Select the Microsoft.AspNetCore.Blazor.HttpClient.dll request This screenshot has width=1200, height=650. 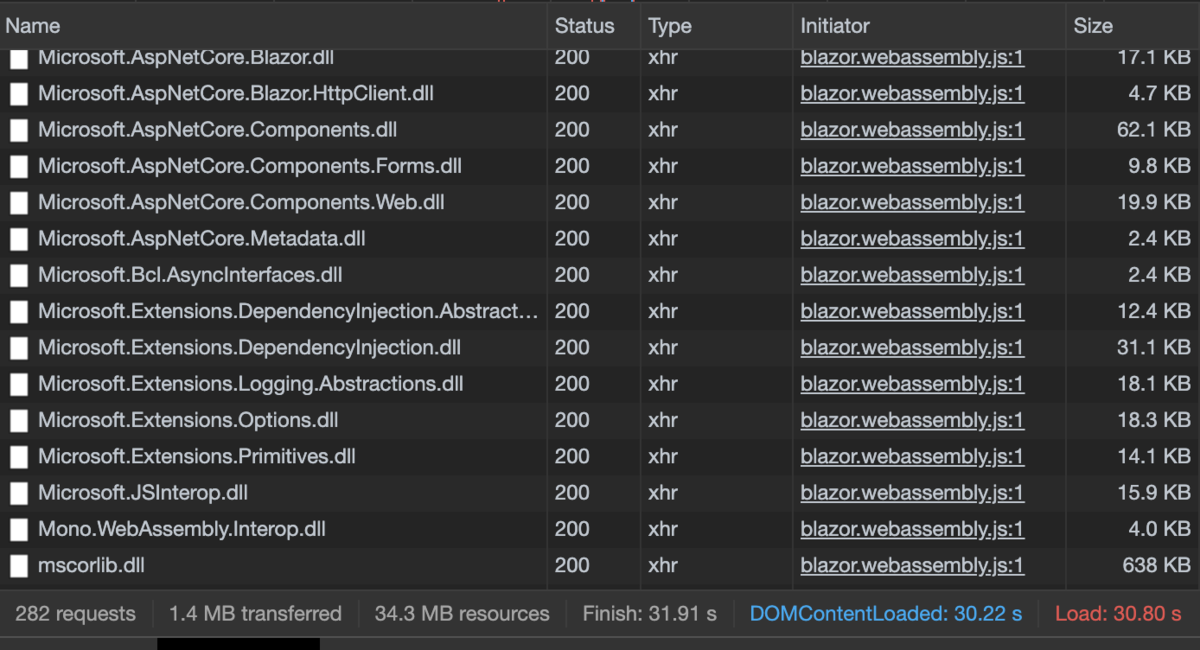235,94
